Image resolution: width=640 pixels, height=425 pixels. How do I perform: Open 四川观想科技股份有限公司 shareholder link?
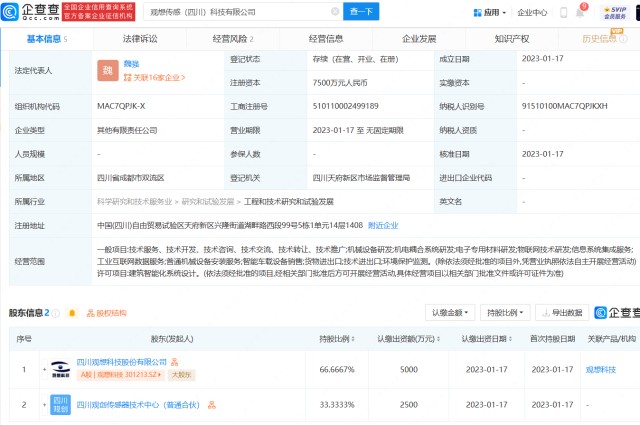click(x=122, y=362)
